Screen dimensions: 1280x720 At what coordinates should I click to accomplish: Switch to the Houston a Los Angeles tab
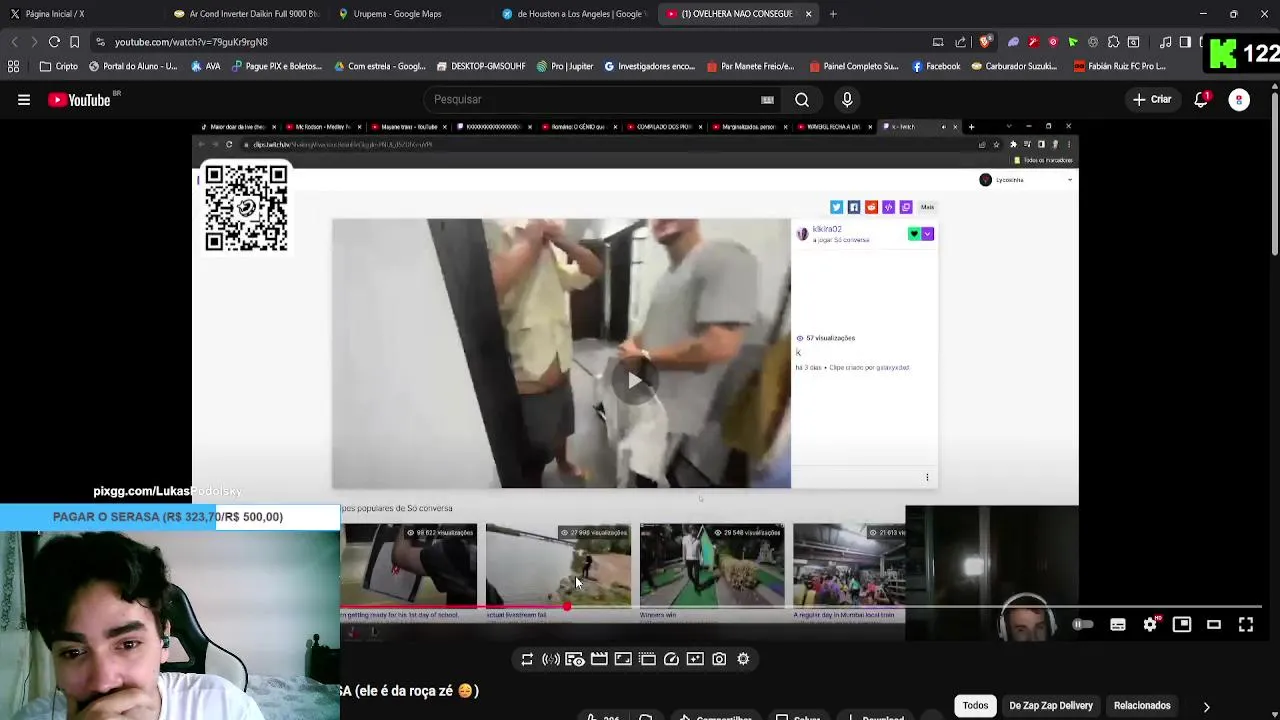573,14
